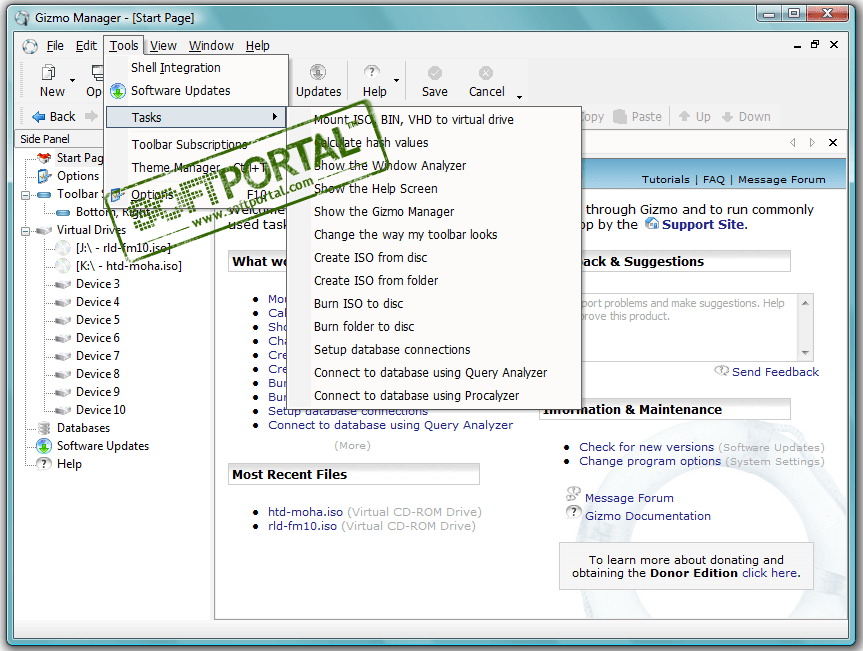Open the toolbar overflow arrow after Cancel

tap(519, 97)
